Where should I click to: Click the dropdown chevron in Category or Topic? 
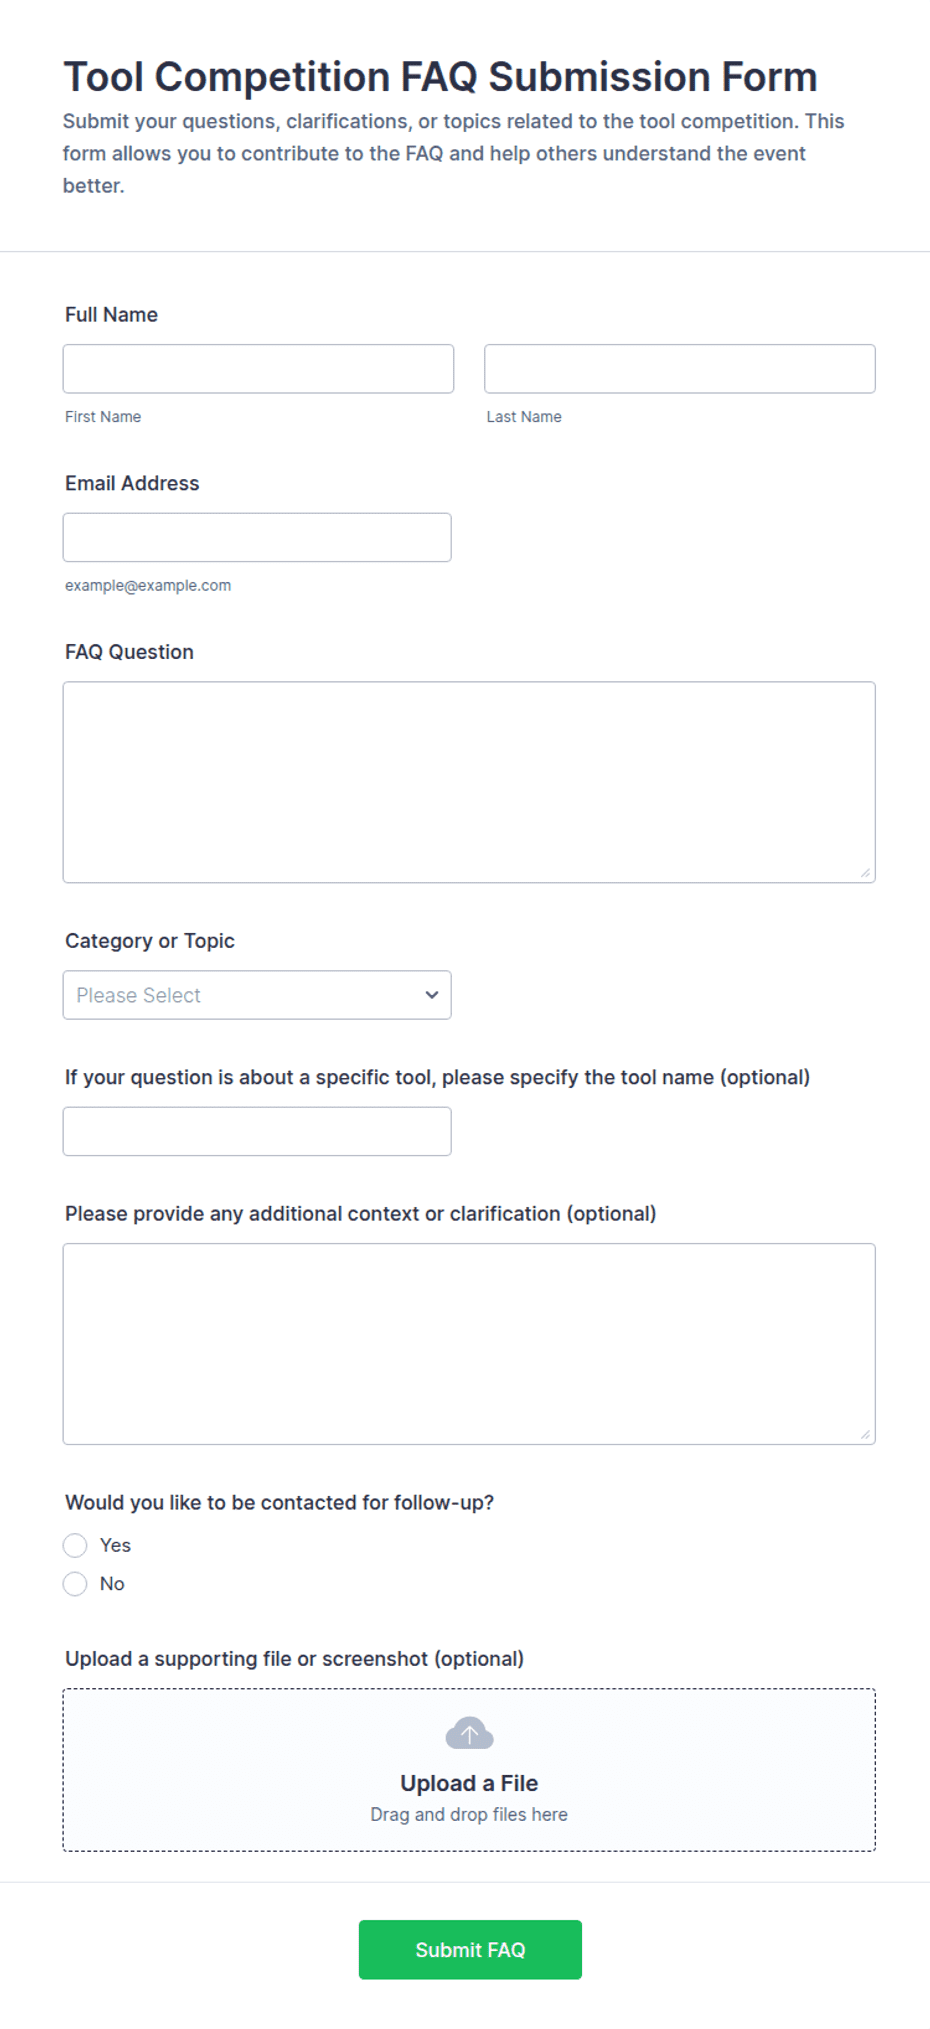432,995
